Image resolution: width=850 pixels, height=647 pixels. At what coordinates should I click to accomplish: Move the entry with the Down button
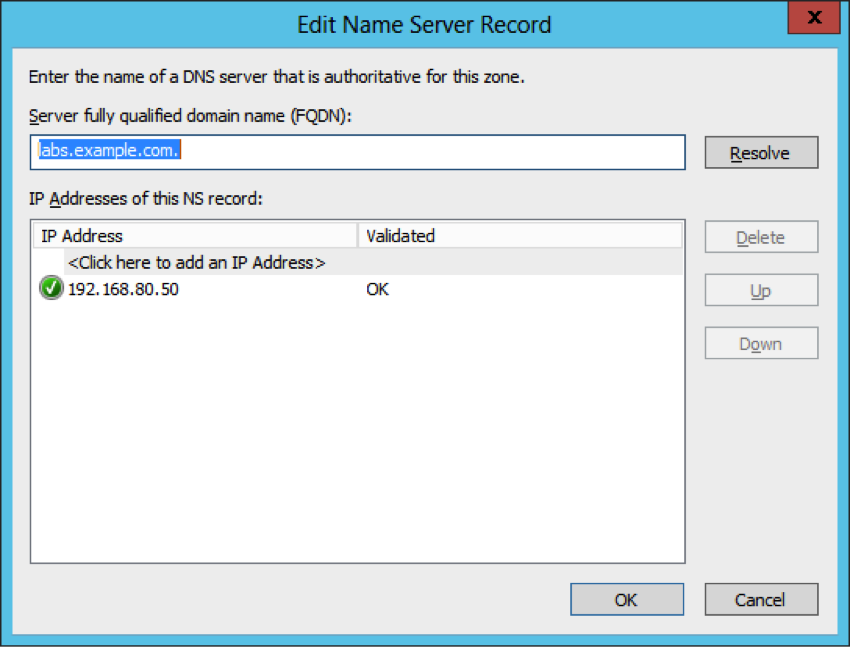pyautogui.click(x=760, y=343)
